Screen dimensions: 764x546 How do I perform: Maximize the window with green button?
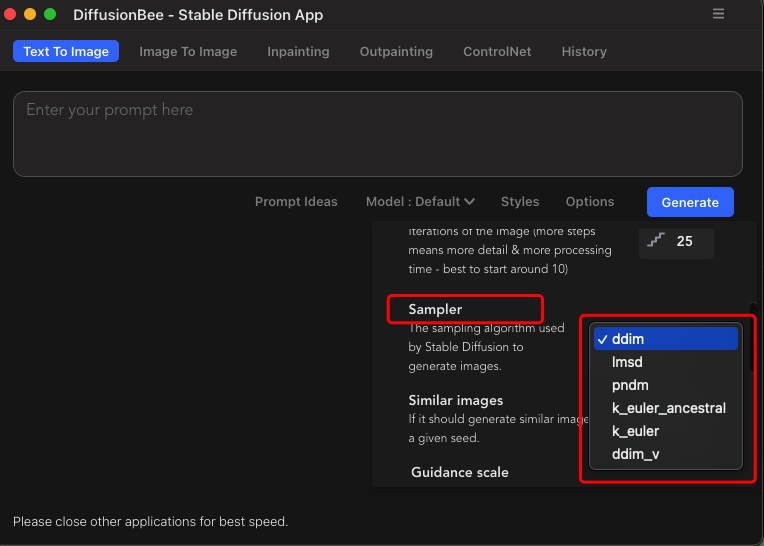click(50, 14)
